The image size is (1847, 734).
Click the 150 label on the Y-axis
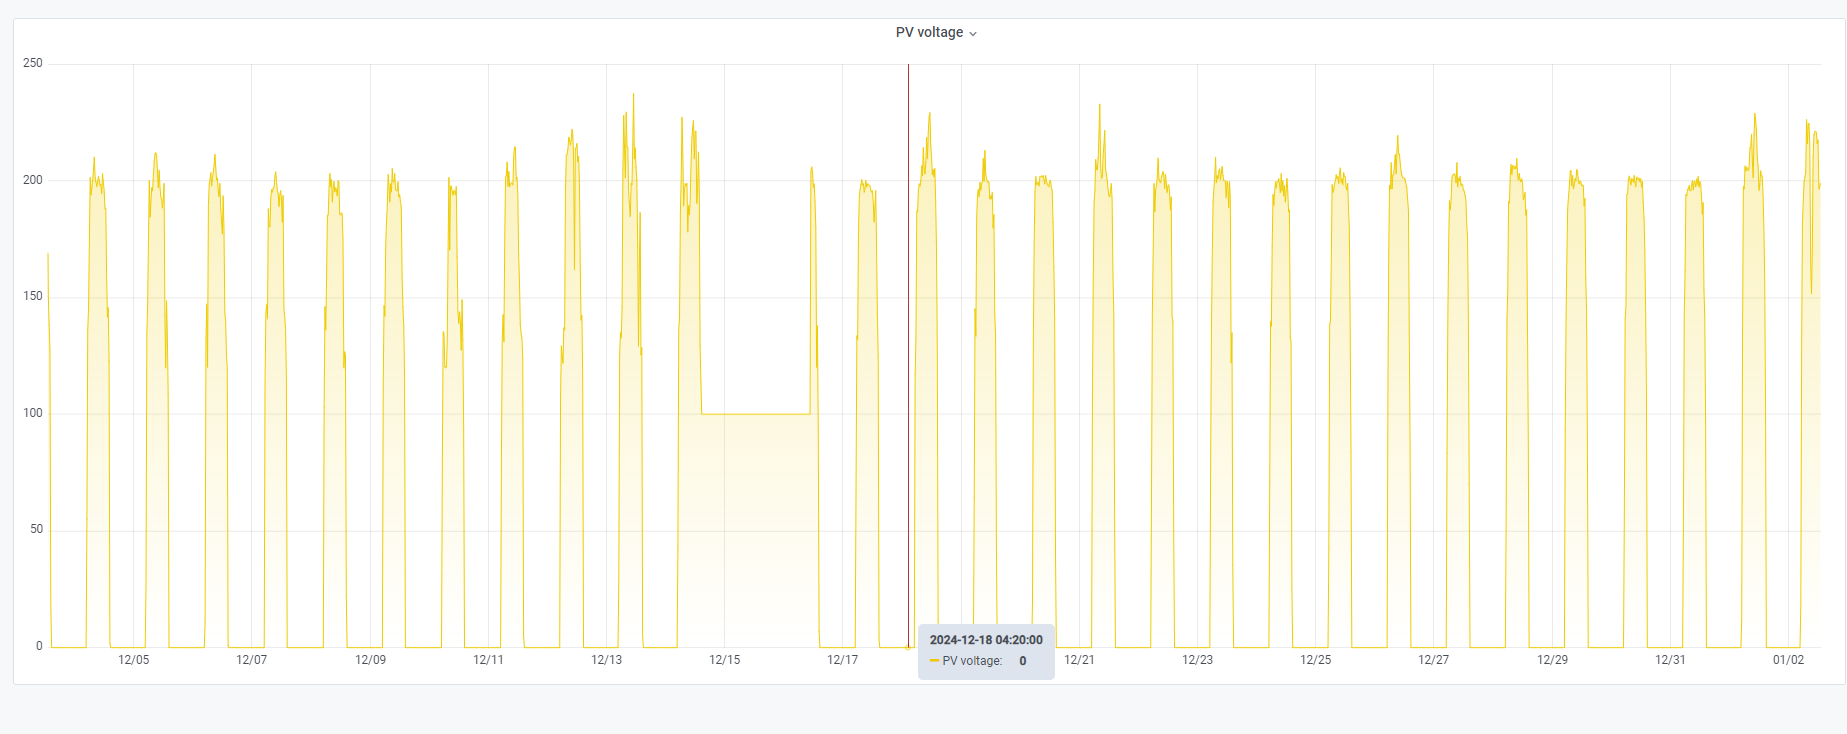(33, 296)
